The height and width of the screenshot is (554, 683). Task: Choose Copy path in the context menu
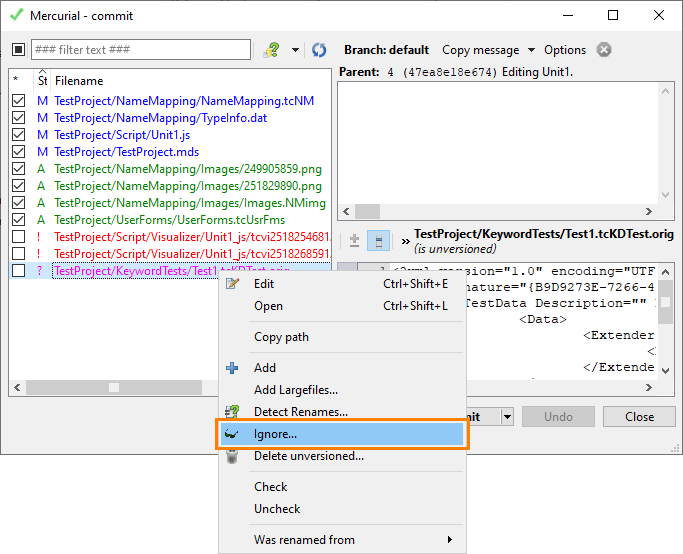click(281, 337)
